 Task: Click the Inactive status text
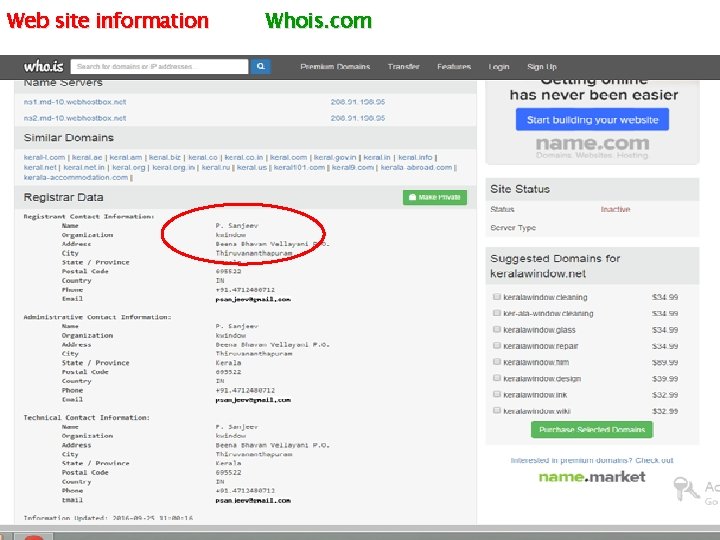coord(615,209)
